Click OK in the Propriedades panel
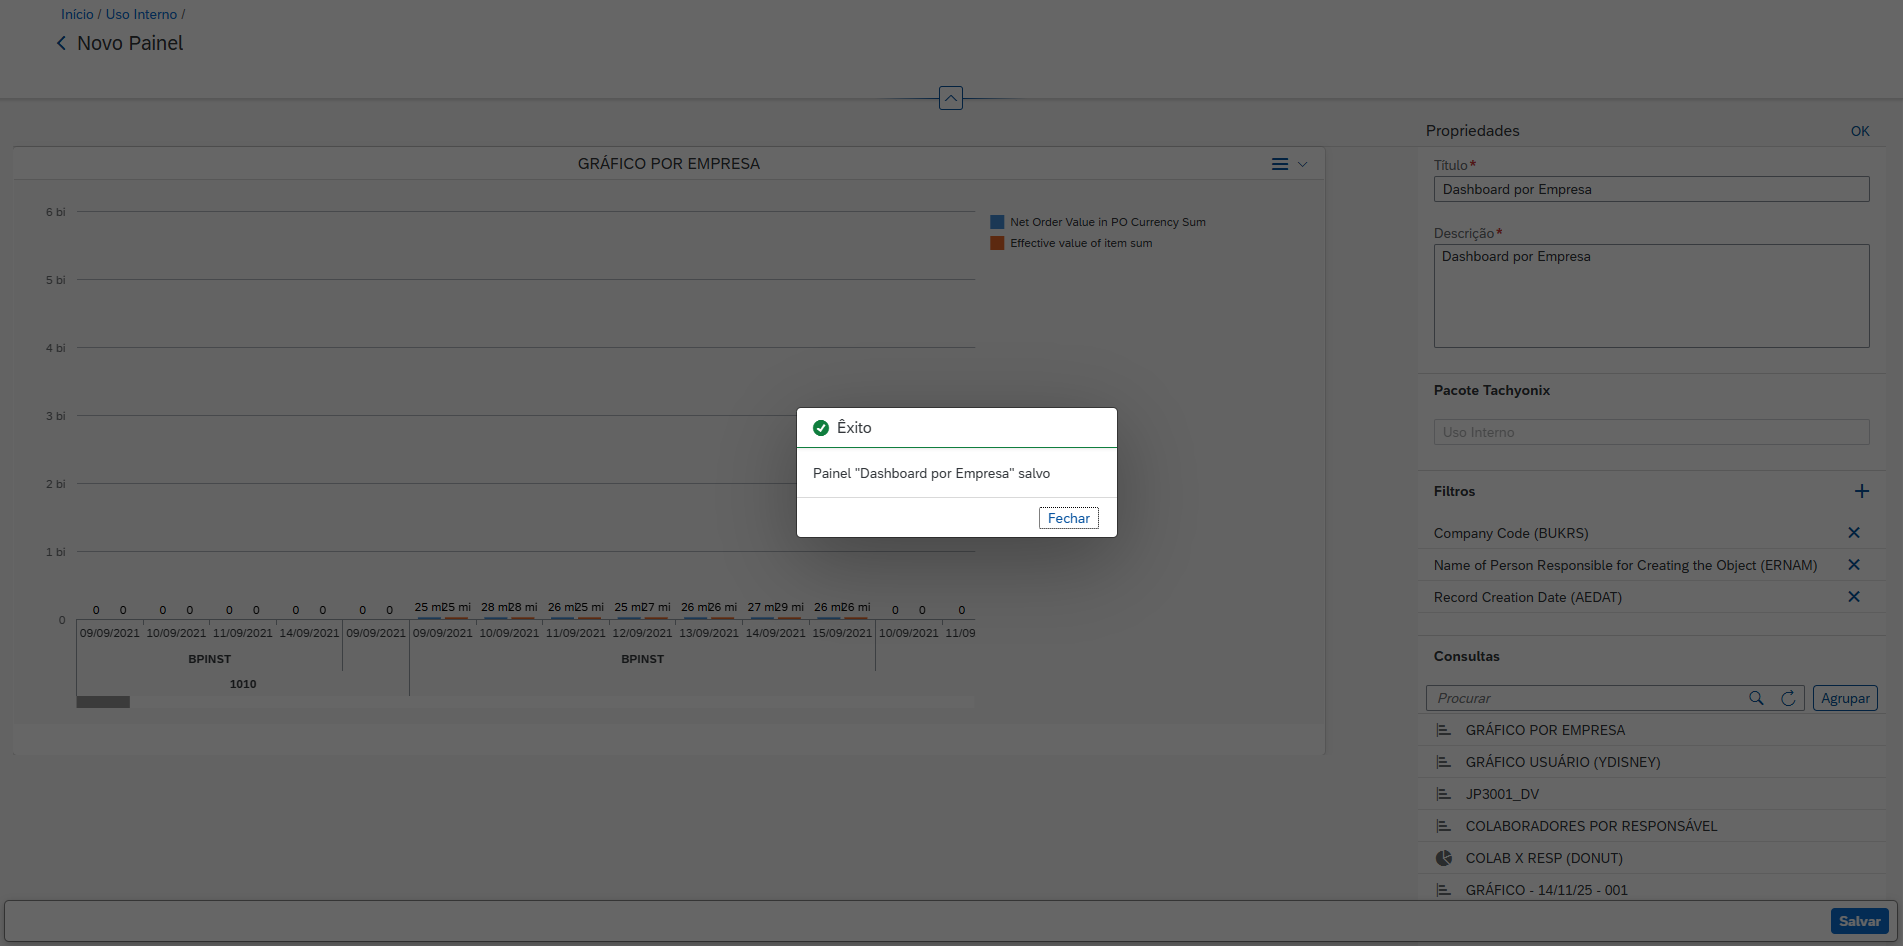Image resolution: width=1903 pixels, height=946 pixels. 1859,131
